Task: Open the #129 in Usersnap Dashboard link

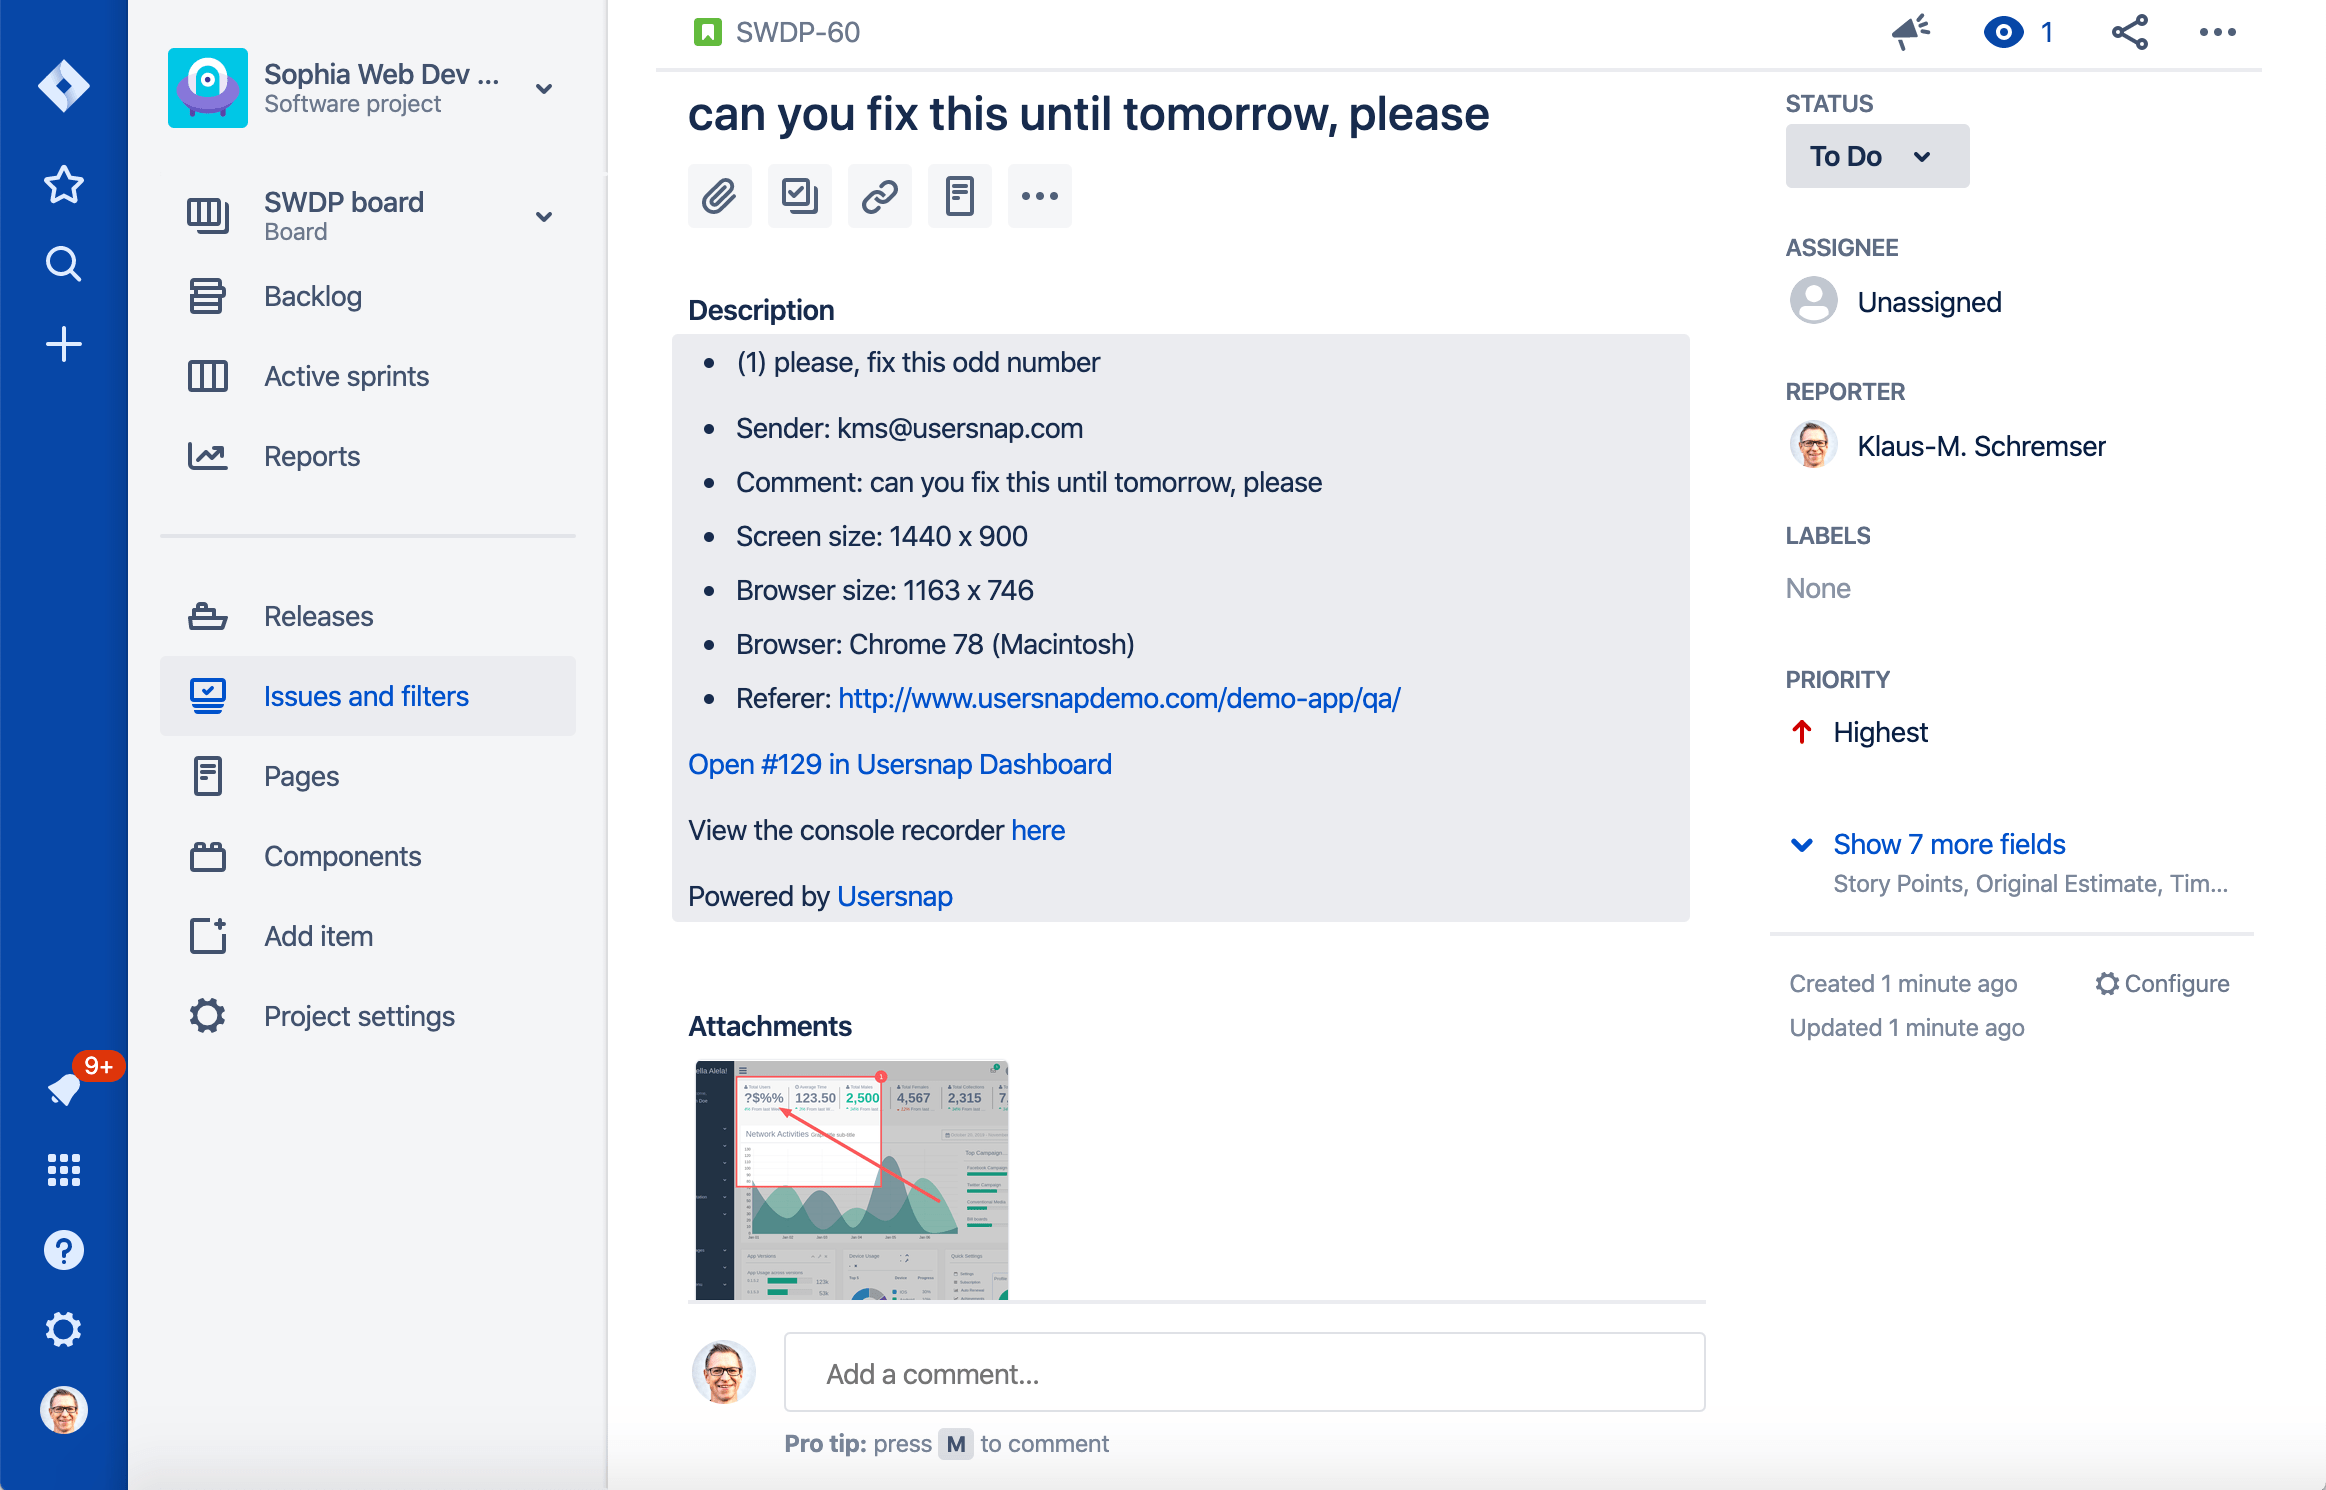Action: 899,764
